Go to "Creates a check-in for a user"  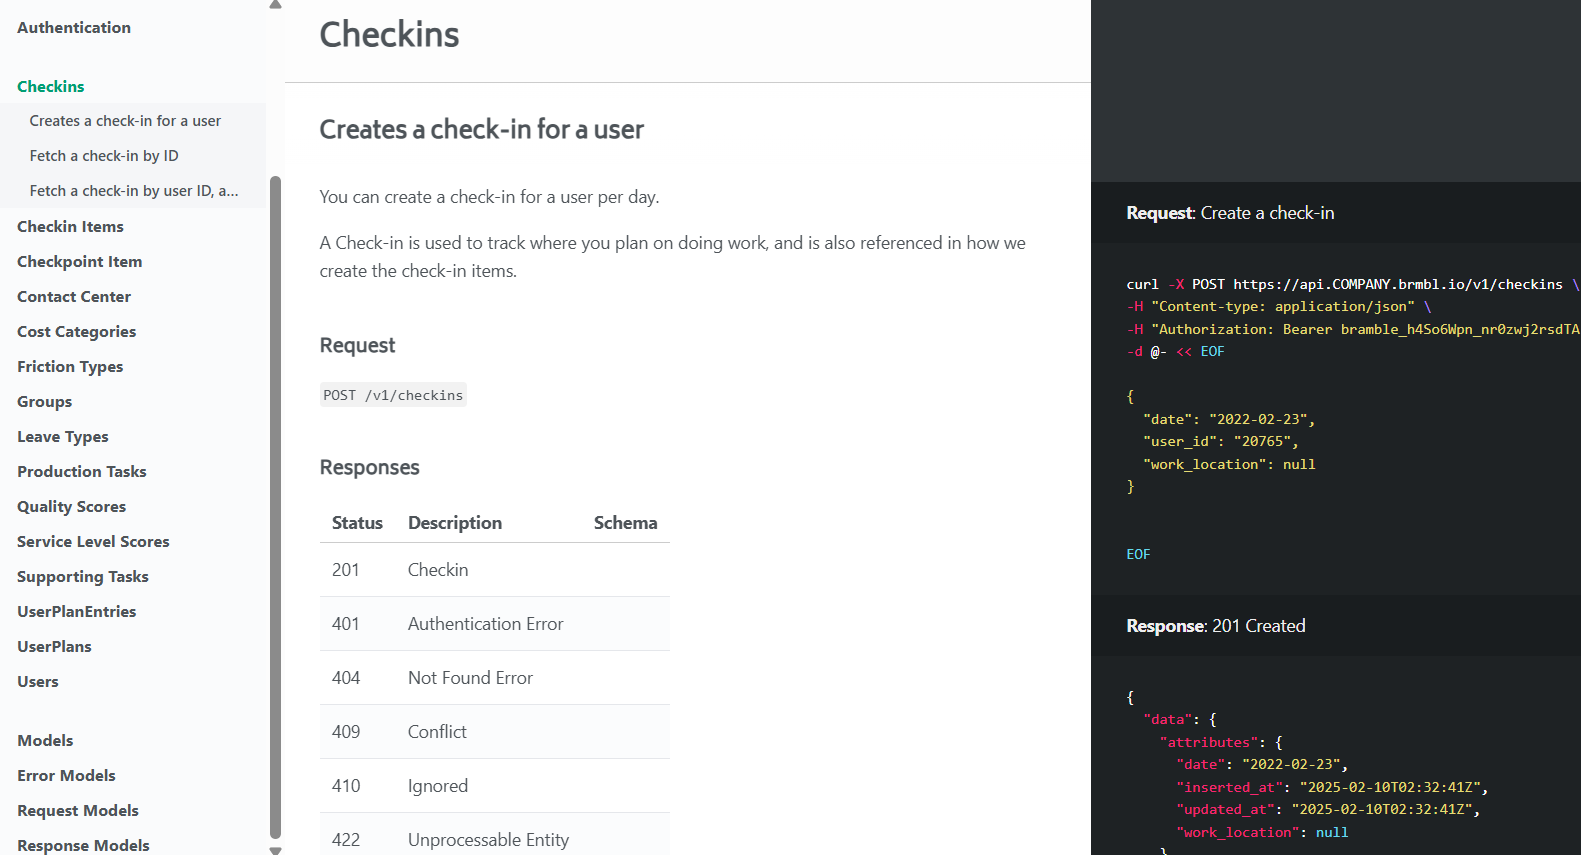(125, 121)
